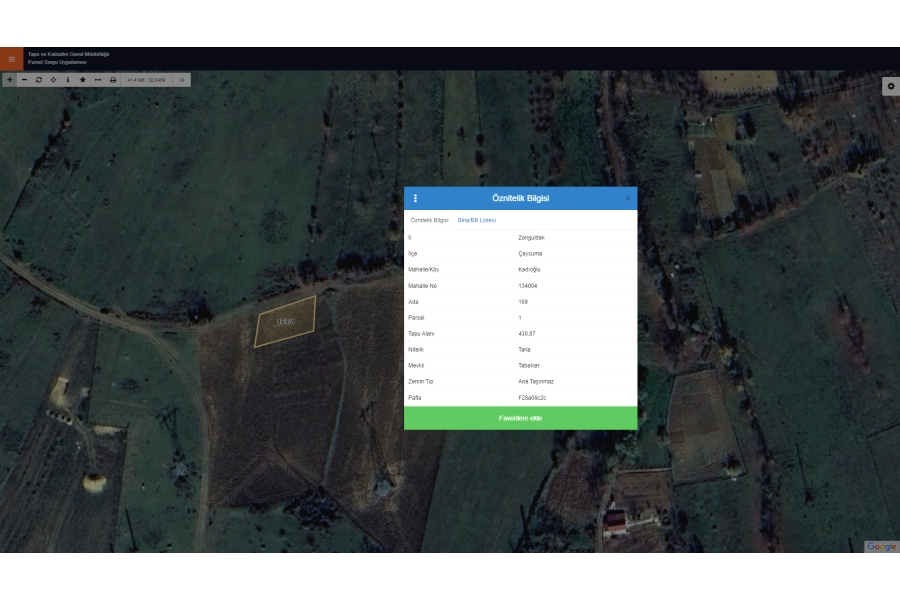Click the highlighted parcel on the map
This screenshot has width=900, height=600.
click(x=286, y=321)
